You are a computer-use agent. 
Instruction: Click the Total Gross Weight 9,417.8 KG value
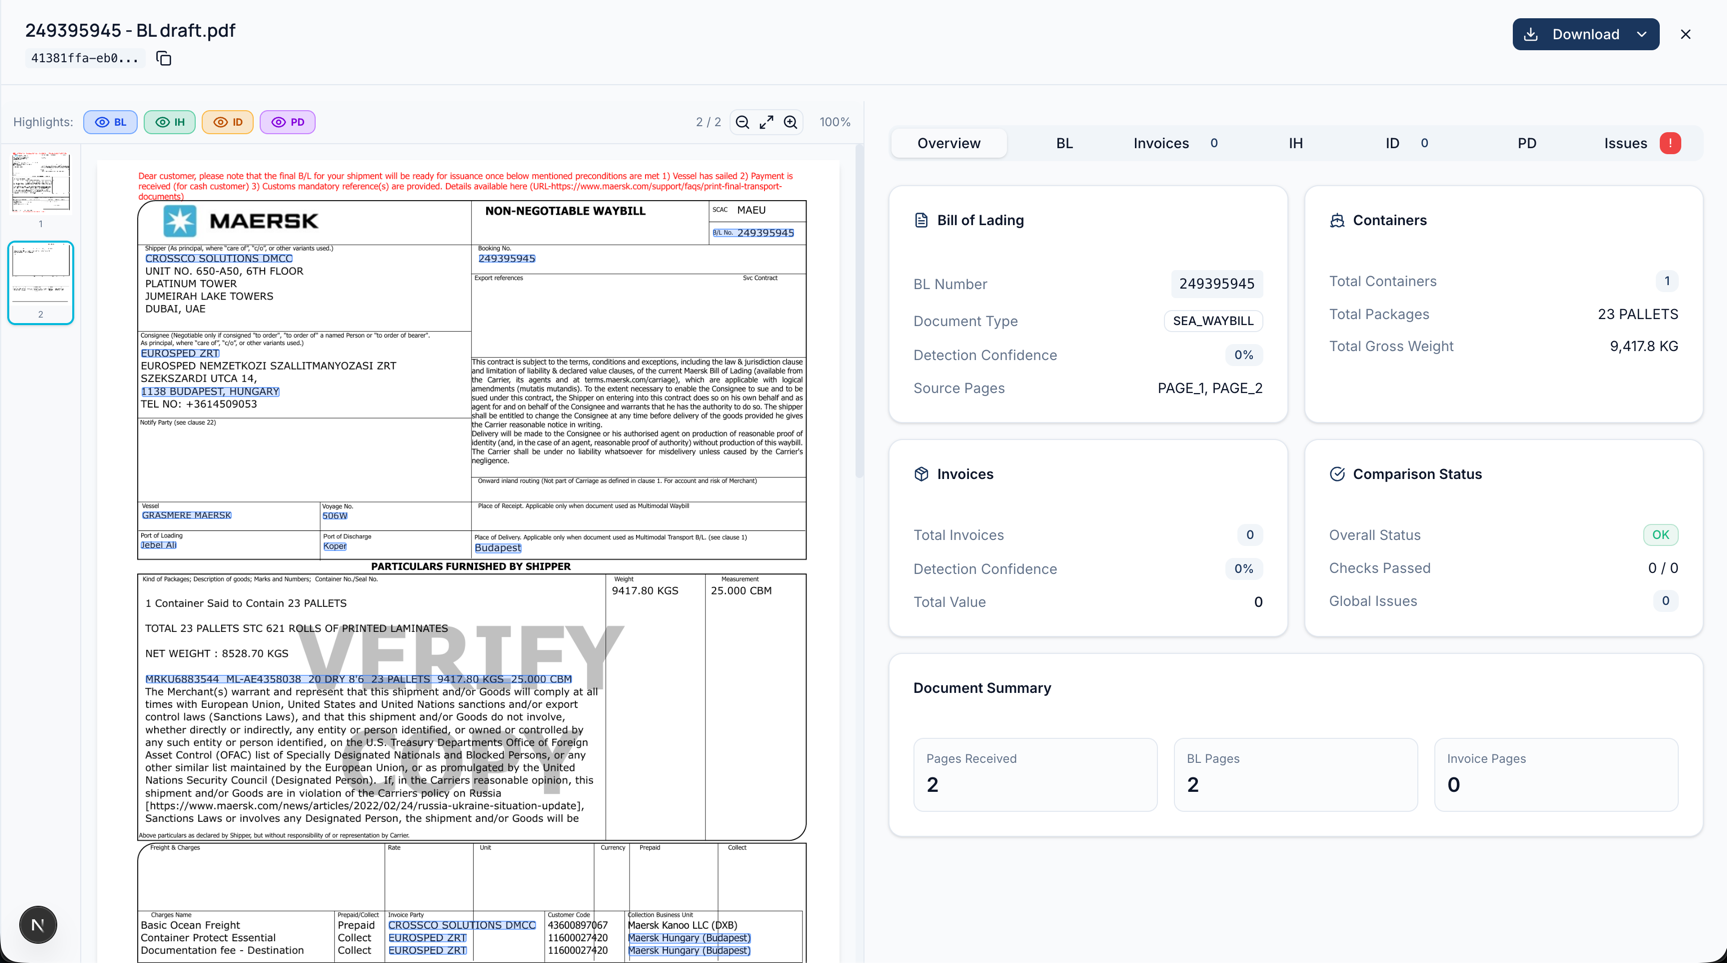1643,346
